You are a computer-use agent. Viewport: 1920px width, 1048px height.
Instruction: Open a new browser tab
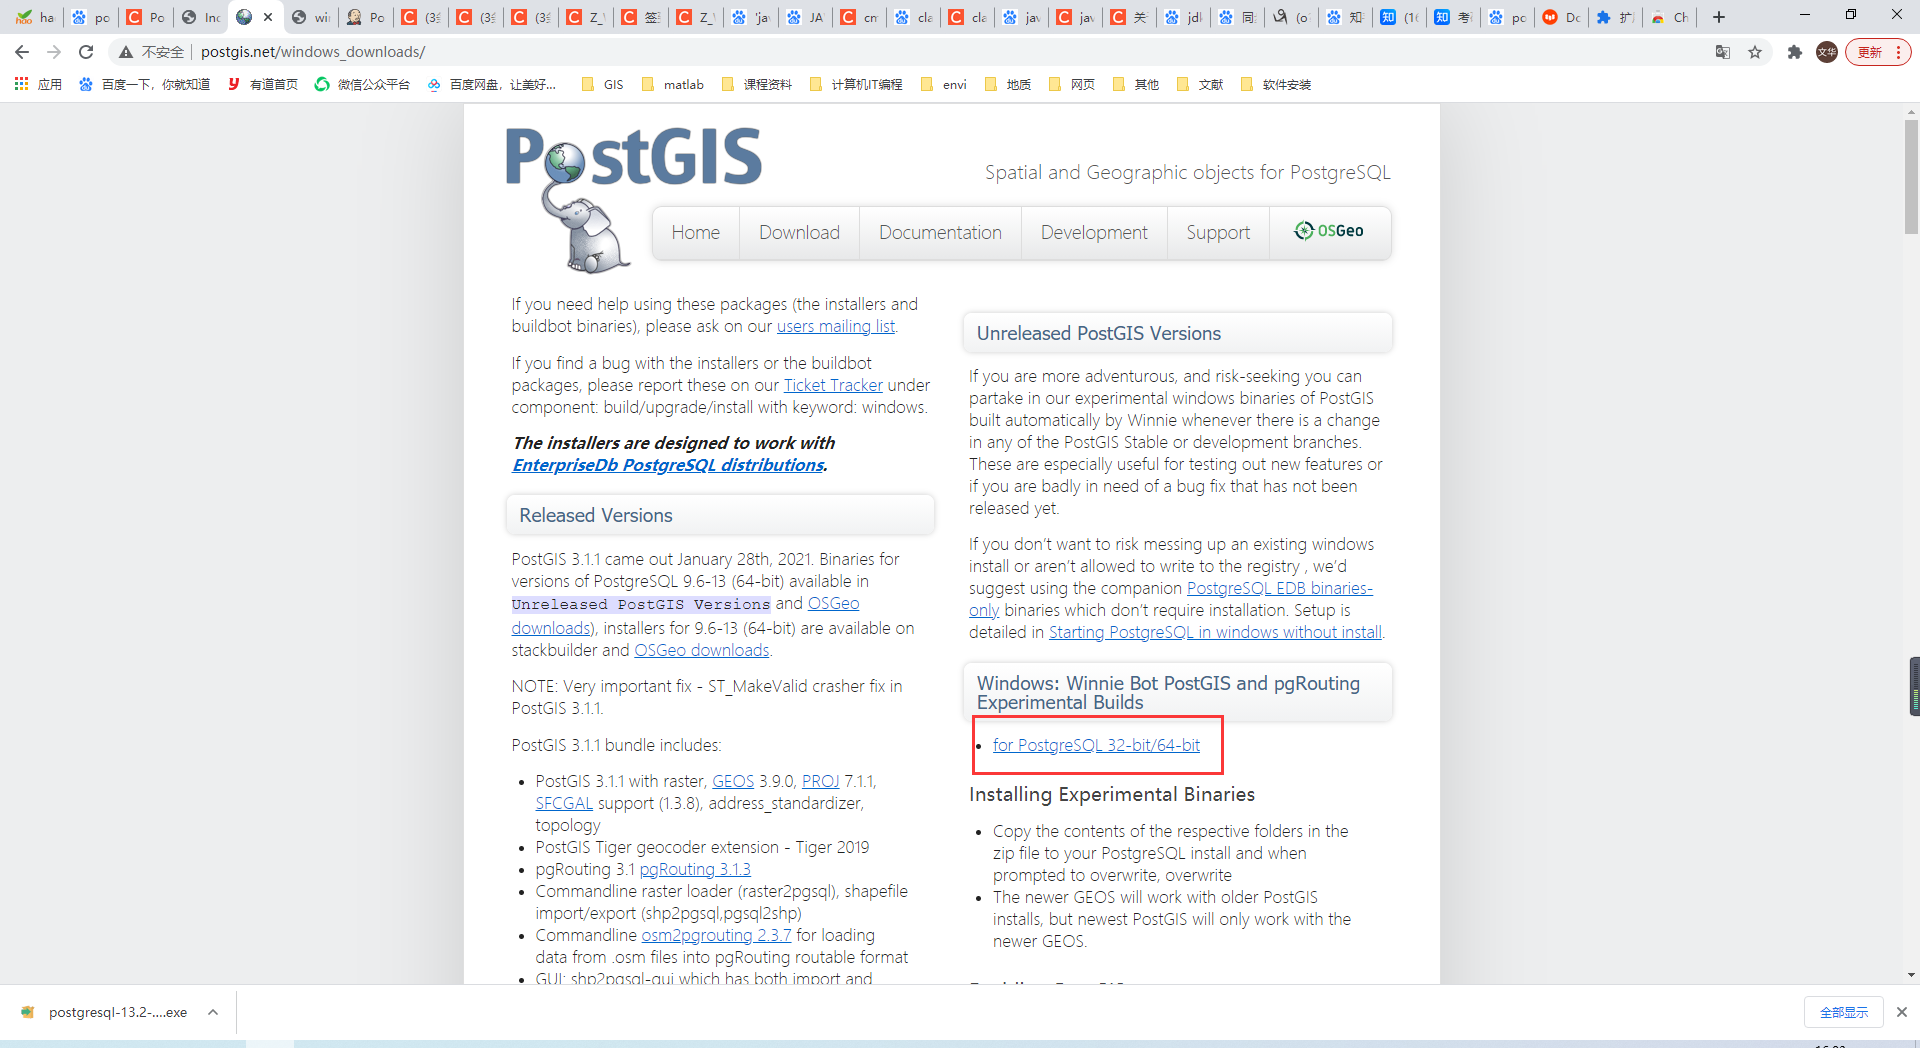click(1719, 17)
